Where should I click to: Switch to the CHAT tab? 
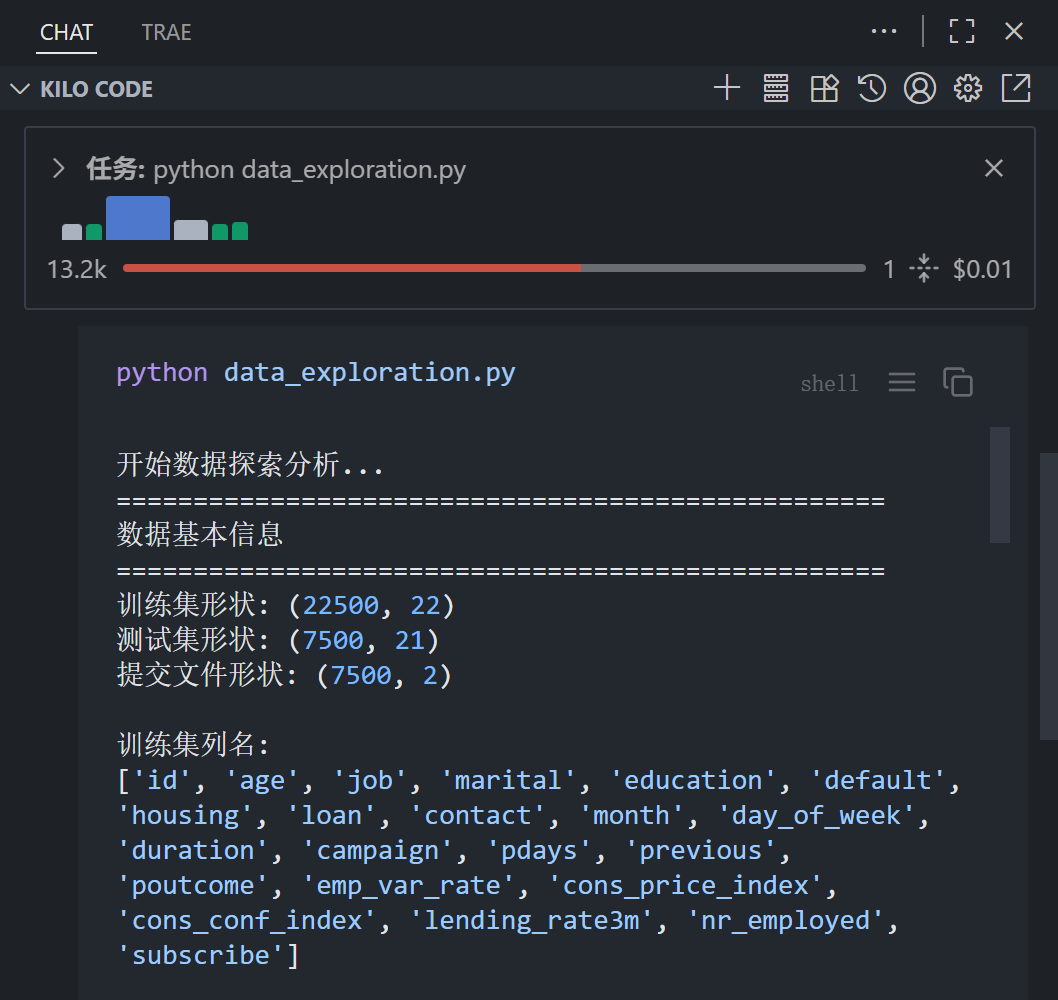[66, 32]
